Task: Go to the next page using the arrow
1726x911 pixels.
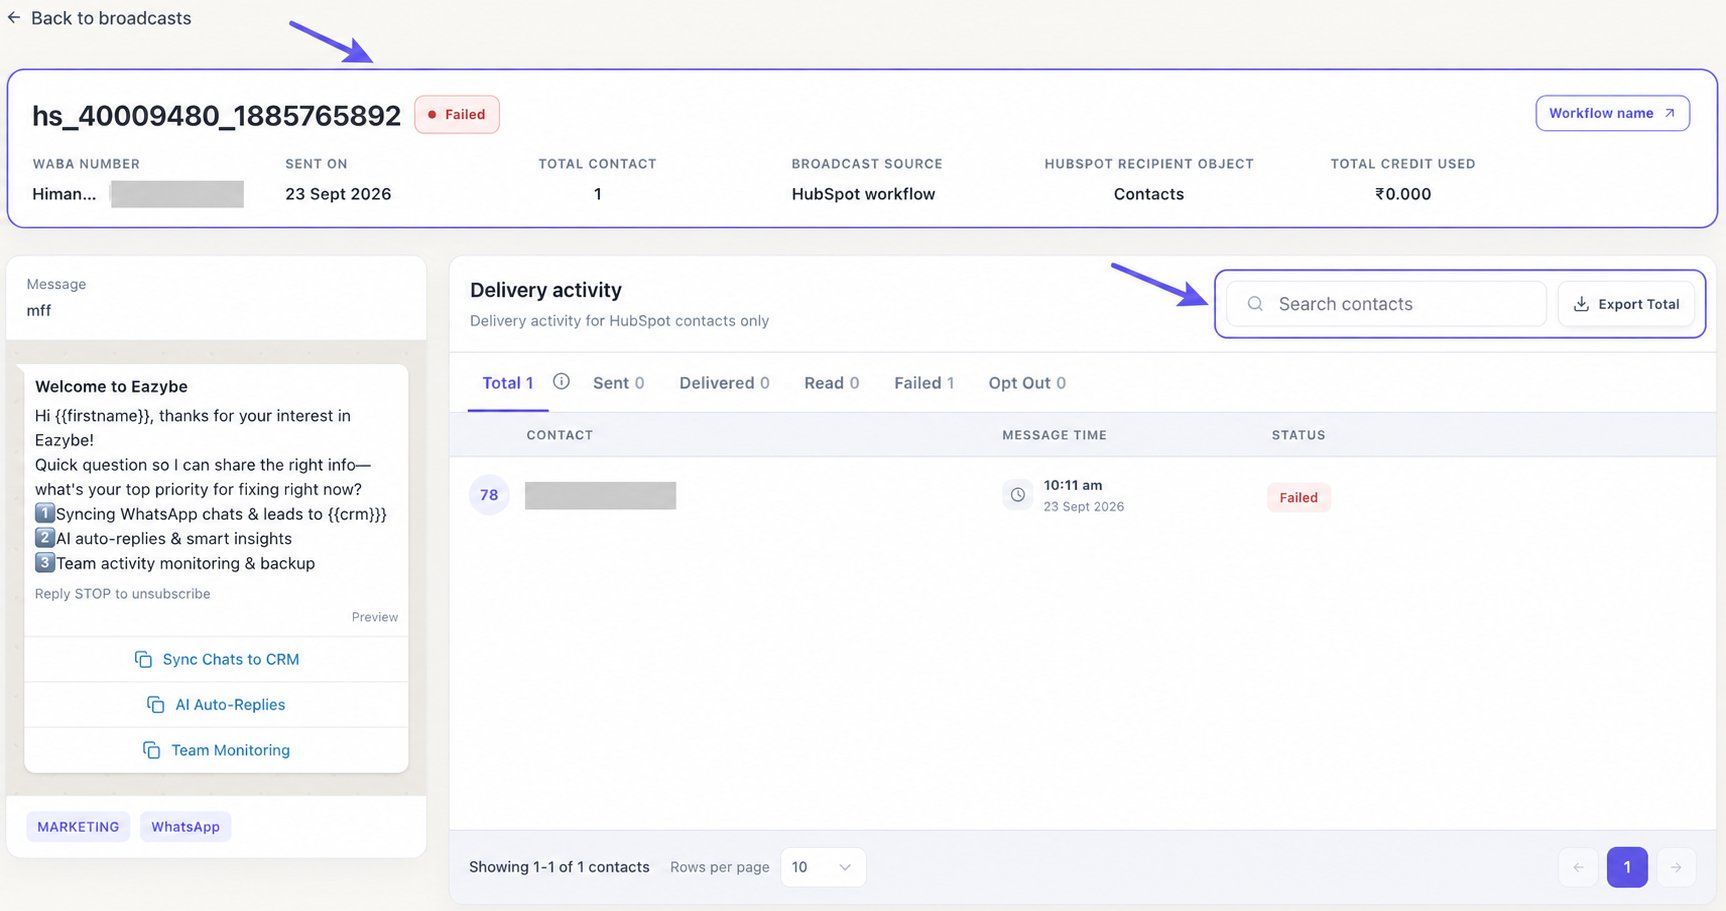Action: coord(1676,867)
